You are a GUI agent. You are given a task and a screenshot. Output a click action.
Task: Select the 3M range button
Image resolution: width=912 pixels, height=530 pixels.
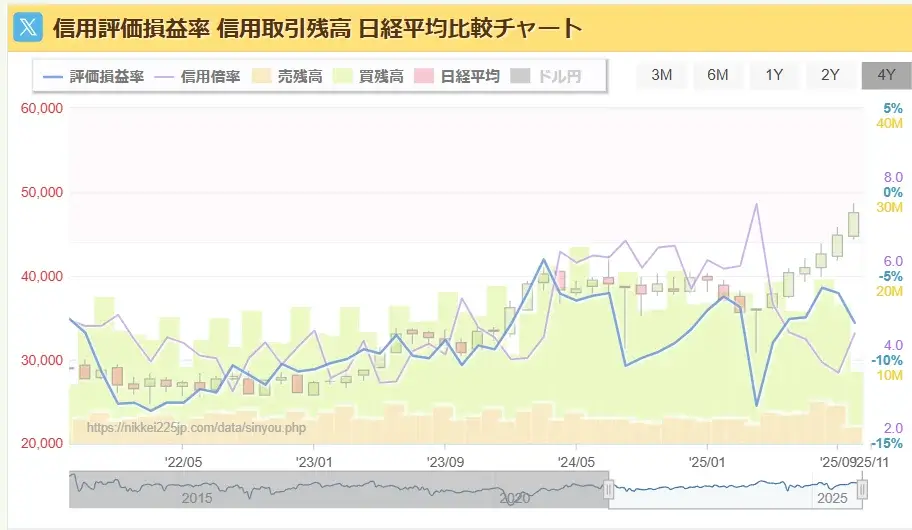pos(661,75)
